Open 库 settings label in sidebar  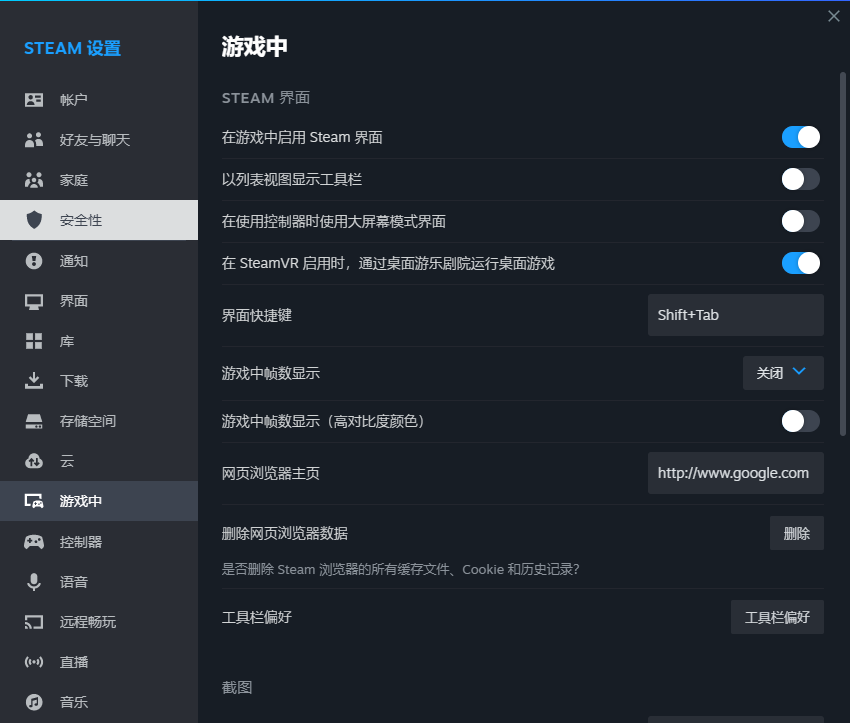point(67,341)
